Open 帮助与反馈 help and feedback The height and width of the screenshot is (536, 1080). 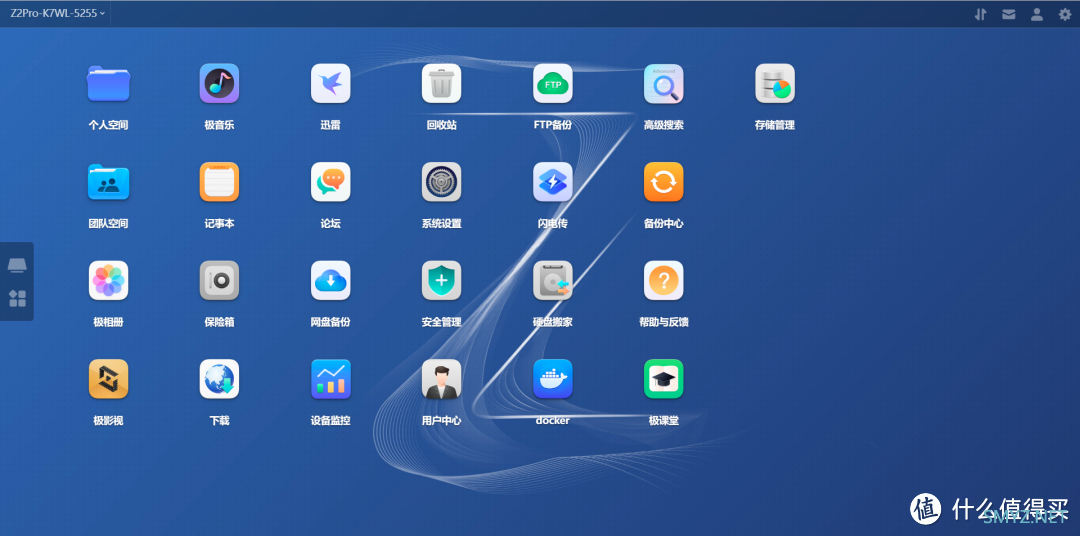point(664,280)
